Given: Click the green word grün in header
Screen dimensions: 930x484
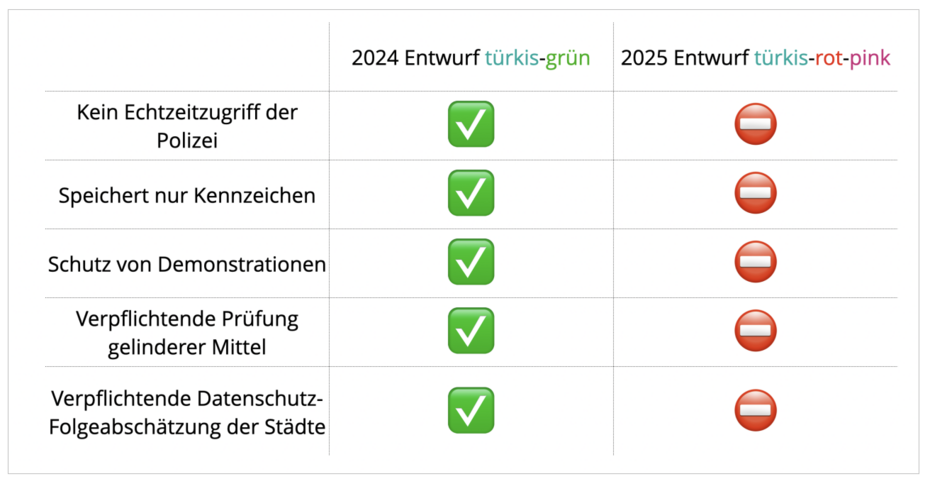Looking at the screenshot, I should (x=567, y=58).
